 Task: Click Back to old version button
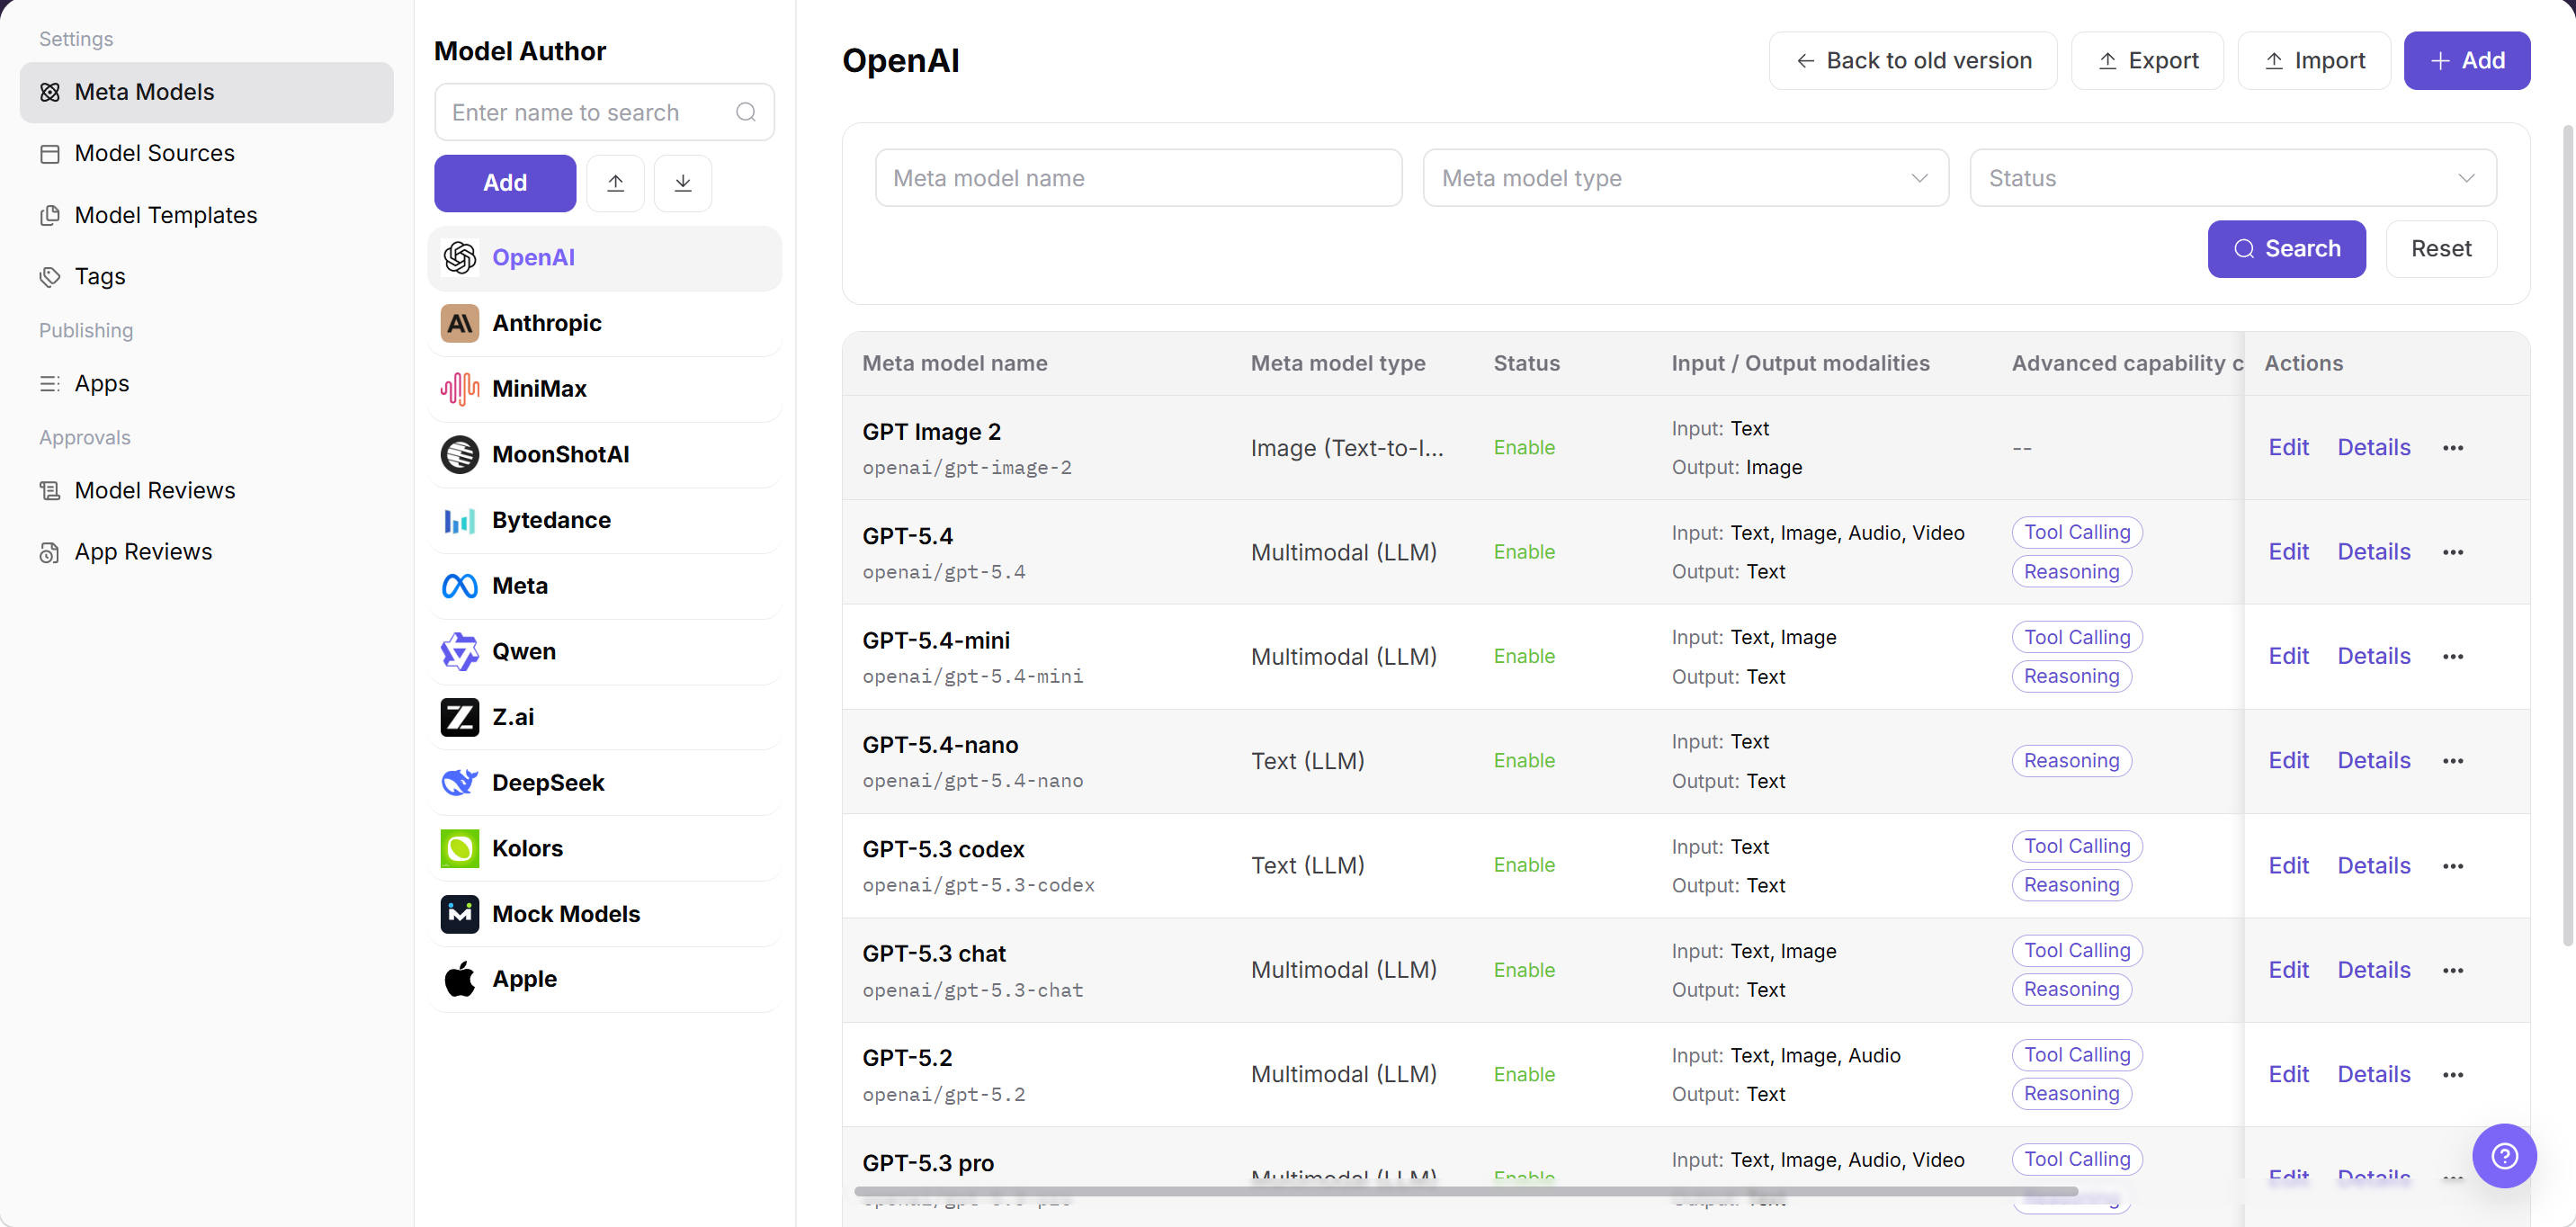tap(1913, 61)
